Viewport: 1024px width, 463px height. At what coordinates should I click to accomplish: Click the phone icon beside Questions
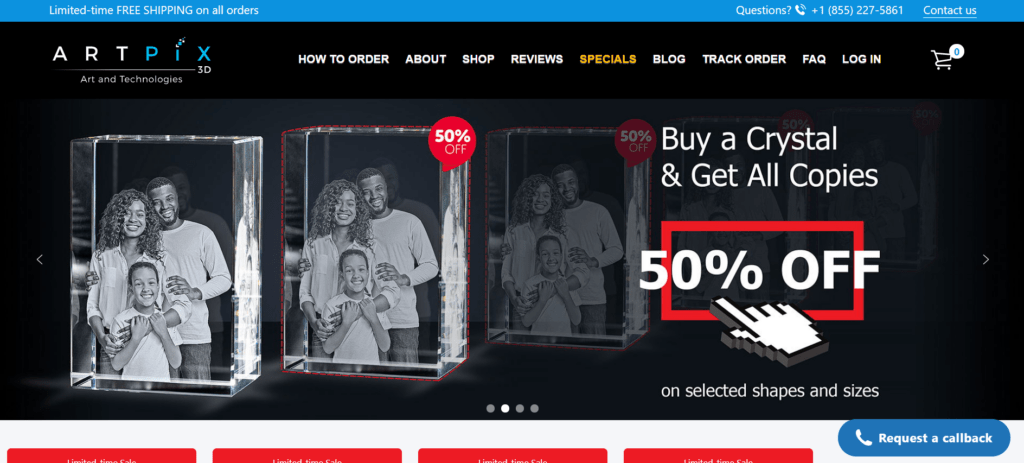[801, 10]
